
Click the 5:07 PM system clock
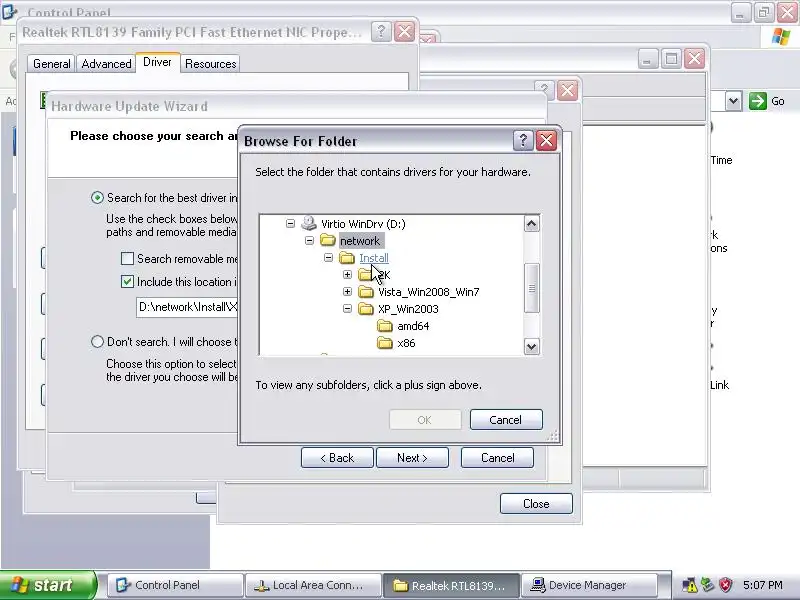[x=762, y=585]
